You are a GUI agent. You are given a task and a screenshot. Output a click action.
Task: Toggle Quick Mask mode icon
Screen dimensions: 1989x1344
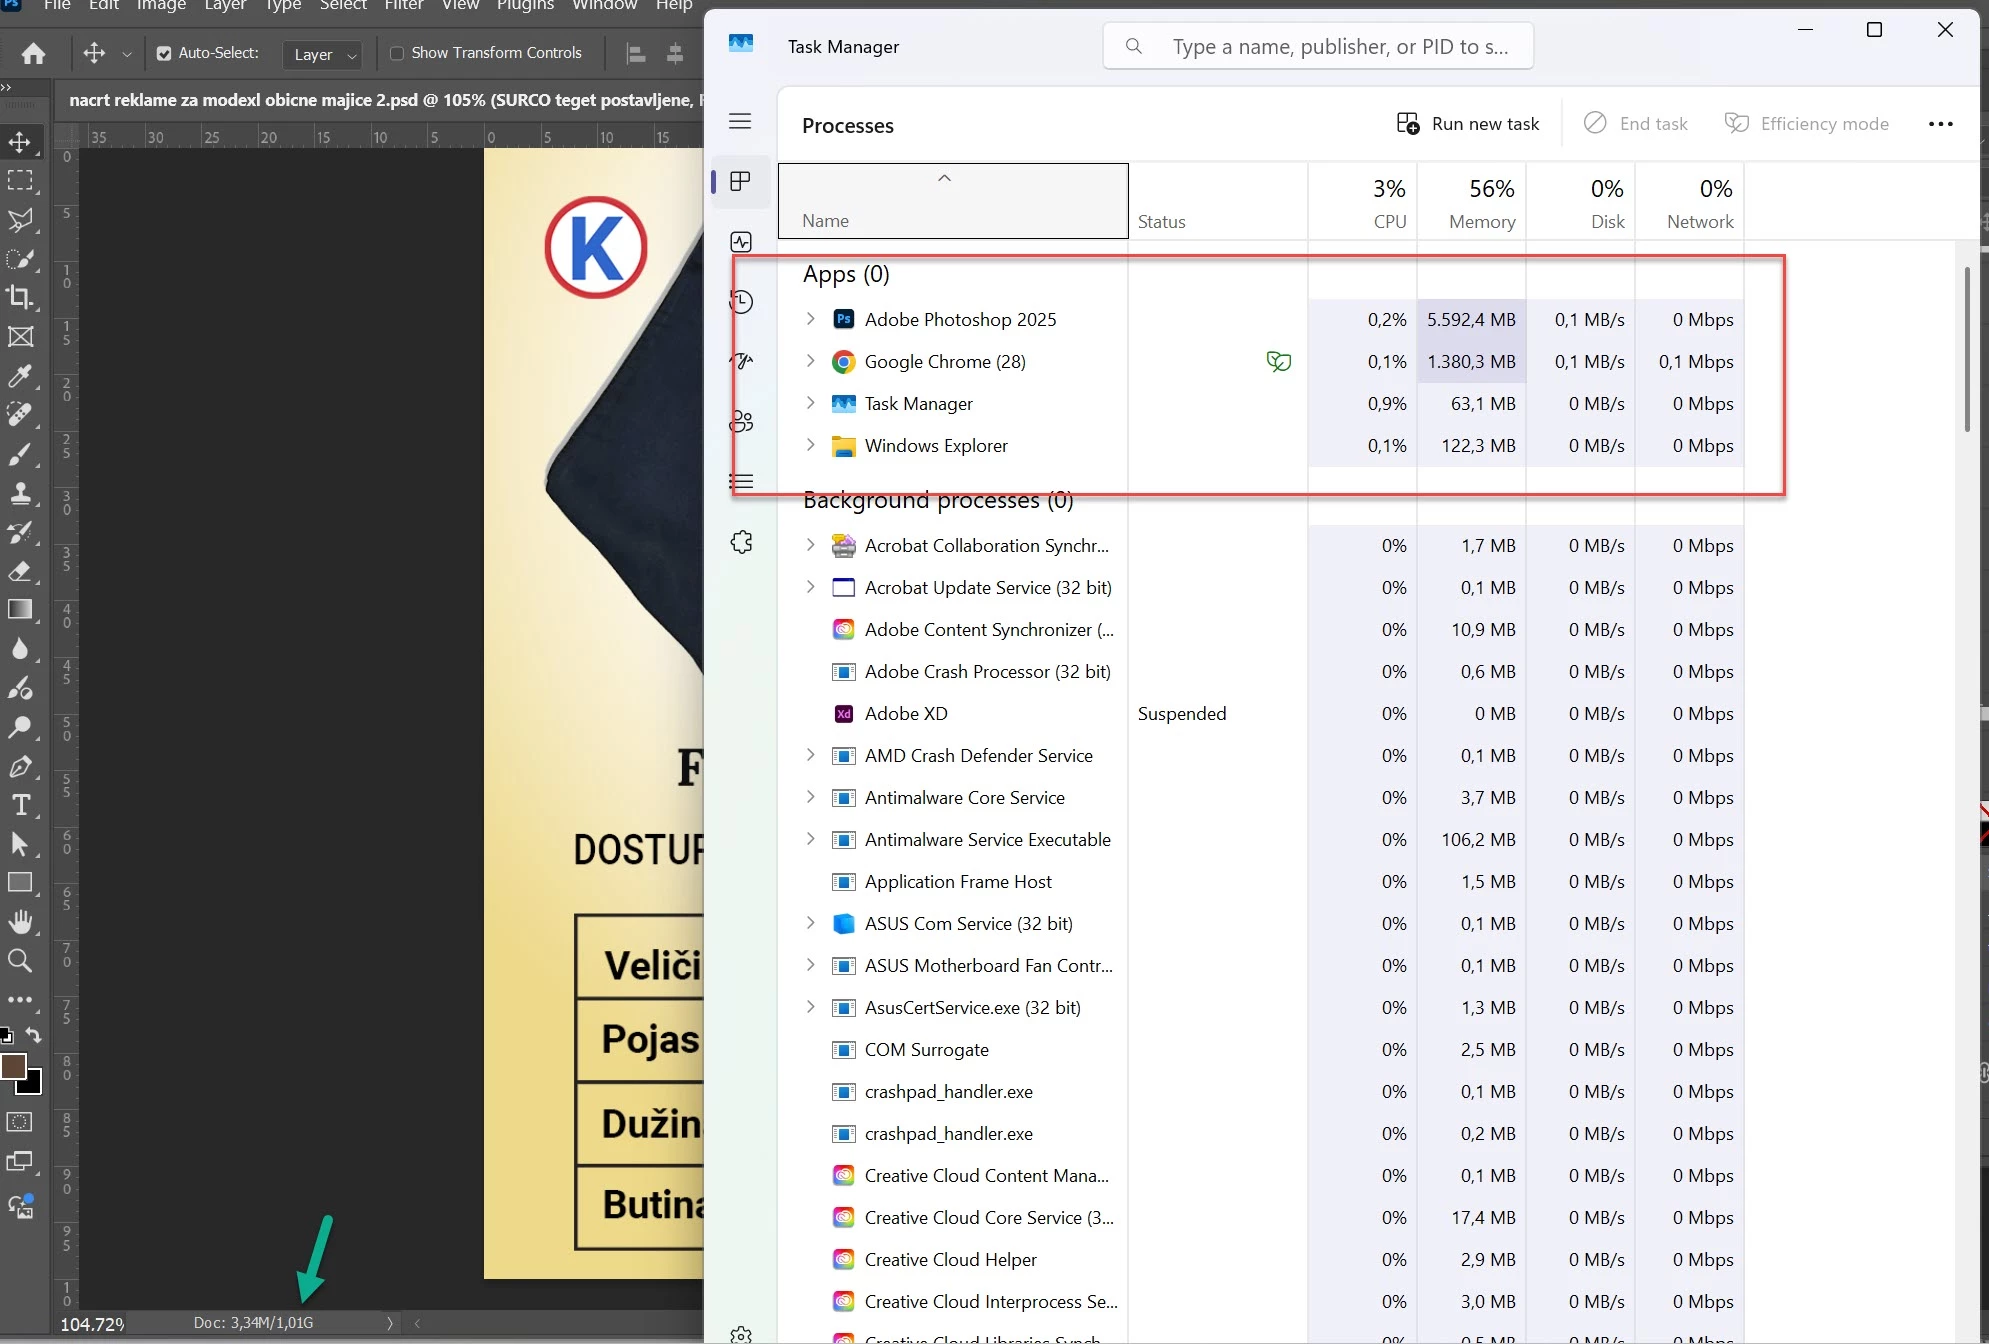pos(20,1122)
